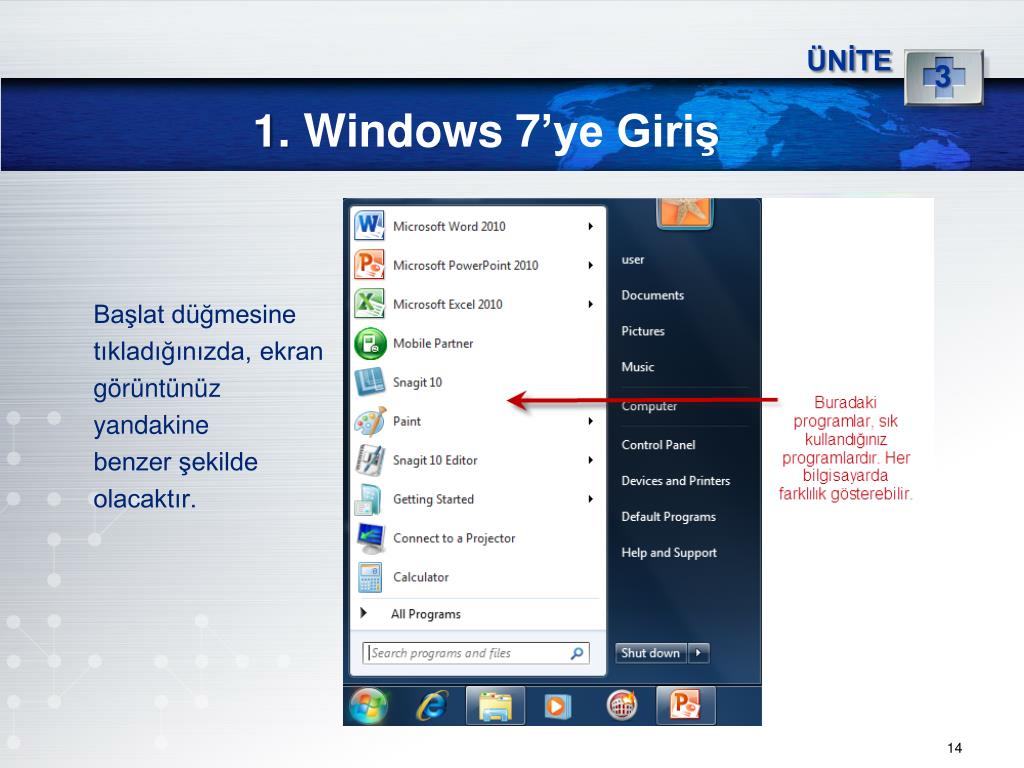
Task: Select Connect to a Projector entry
Action: pyautogui.click(x=477, y=538)
